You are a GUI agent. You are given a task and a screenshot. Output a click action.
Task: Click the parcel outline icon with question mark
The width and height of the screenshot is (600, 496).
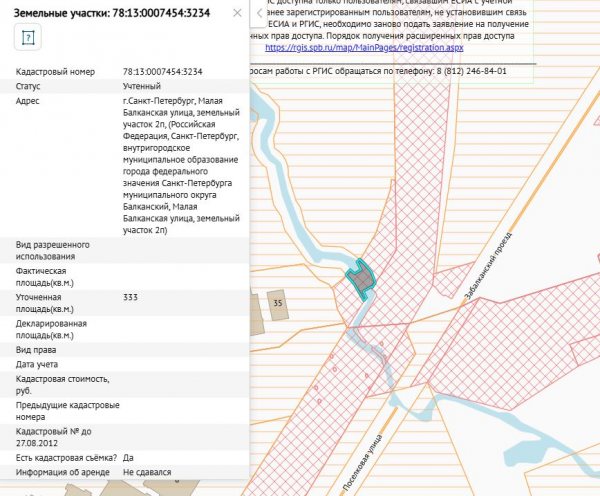28,39
